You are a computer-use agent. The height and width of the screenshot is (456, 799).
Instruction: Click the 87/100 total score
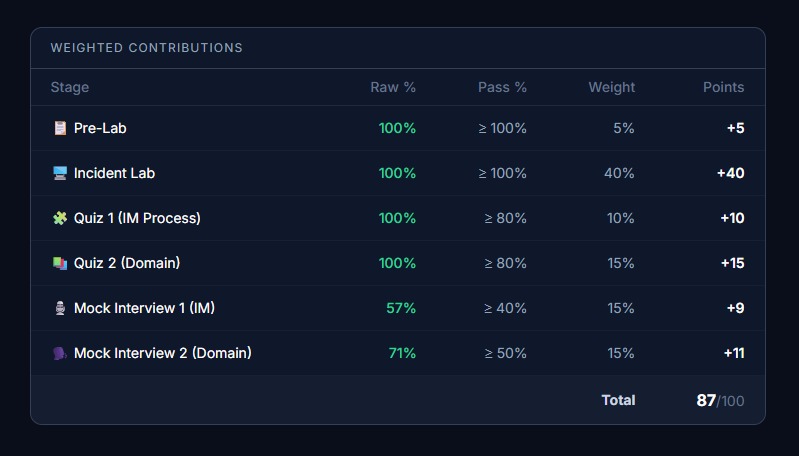(720, 400)
